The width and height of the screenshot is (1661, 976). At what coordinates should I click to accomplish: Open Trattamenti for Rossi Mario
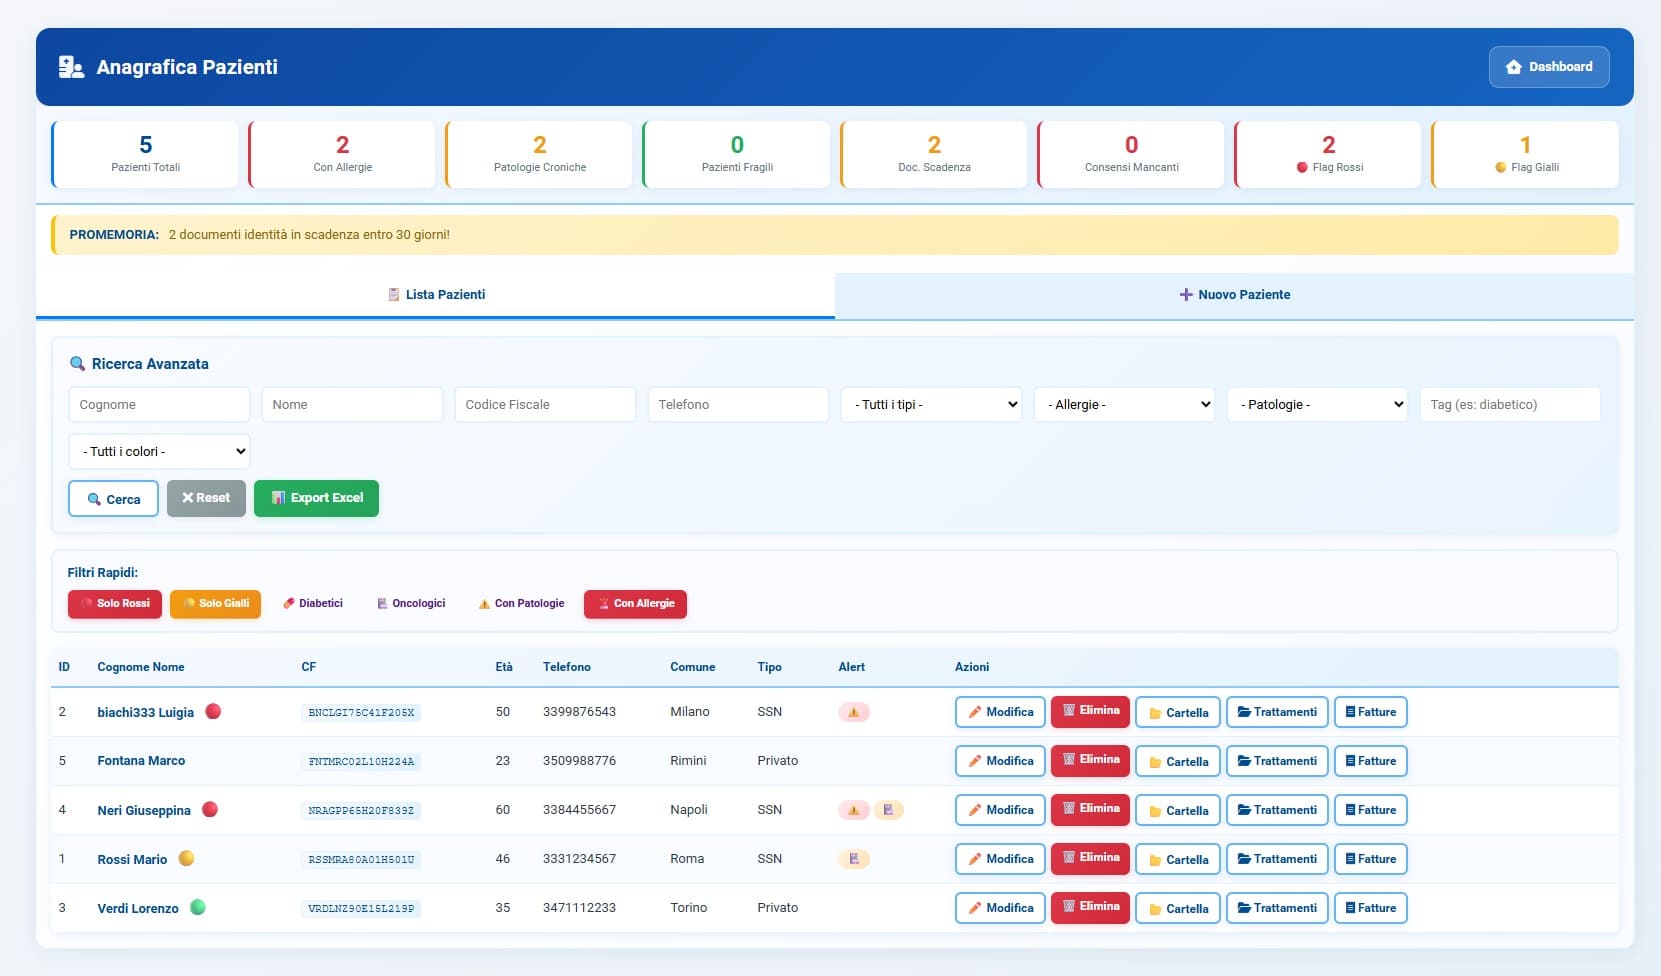tap(1277, 859)
